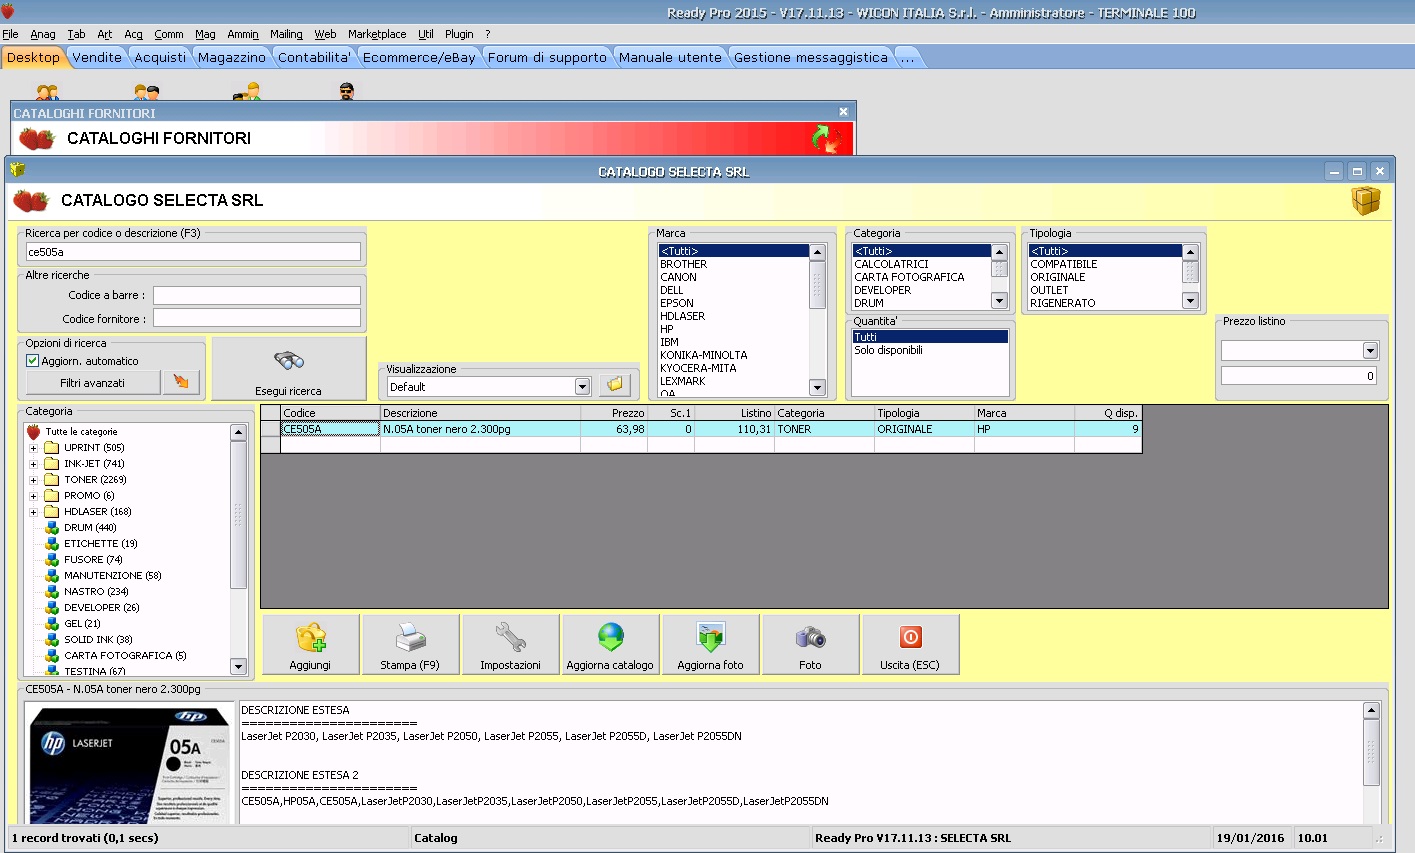
Task: Click green arrow icon in Cataloghi Fornitori header
Action: click(827, 138)
